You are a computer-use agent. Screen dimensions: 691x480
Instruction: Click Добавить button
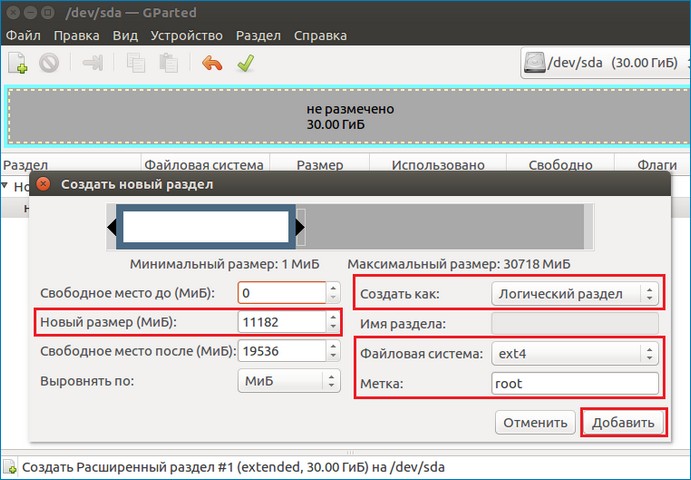pyautogui.click(x=623, y=423)
